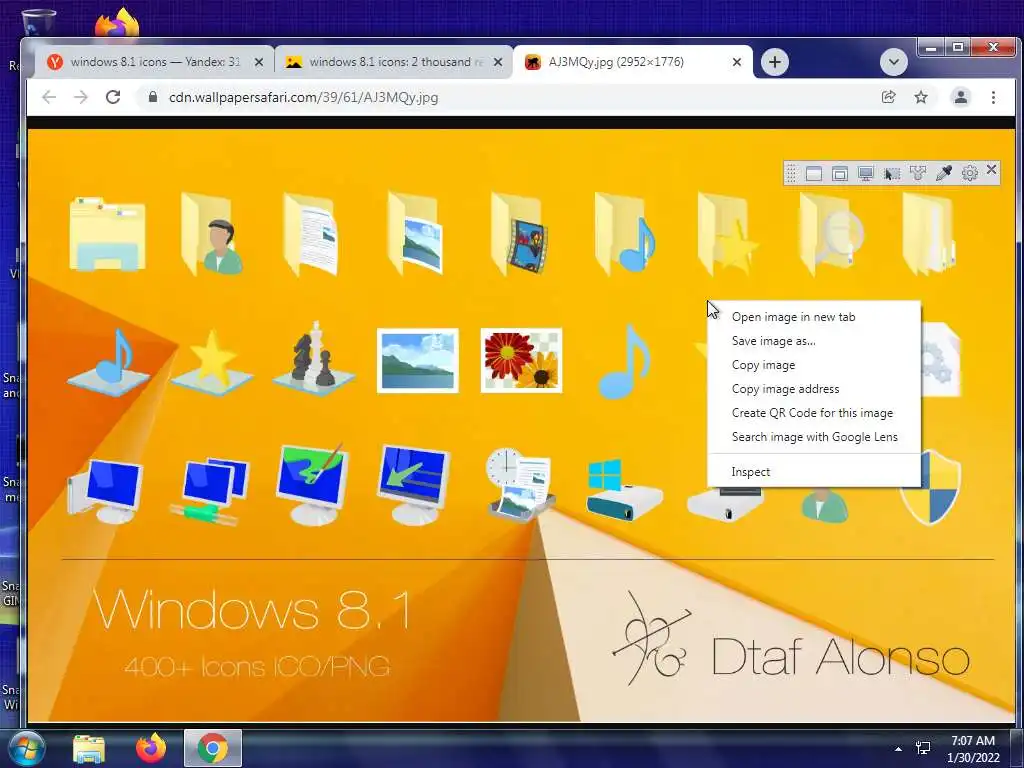
Task: Choose 'Search image with Google Lens'
Action: tap(814, 437)
